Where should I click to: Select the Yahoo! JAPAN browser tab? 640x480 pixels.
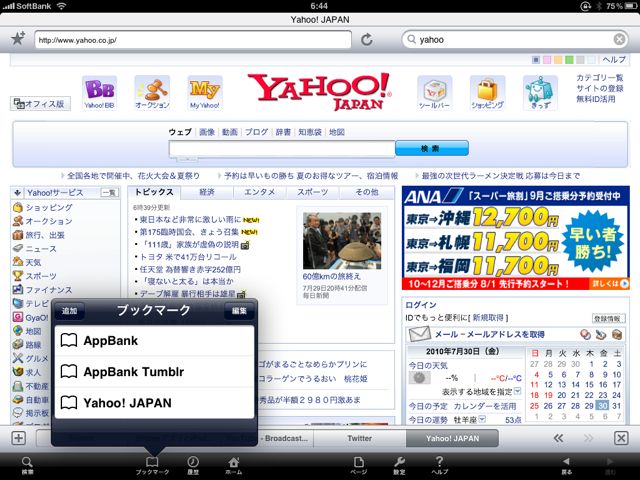pyautogui.click(x=452, y=438)
